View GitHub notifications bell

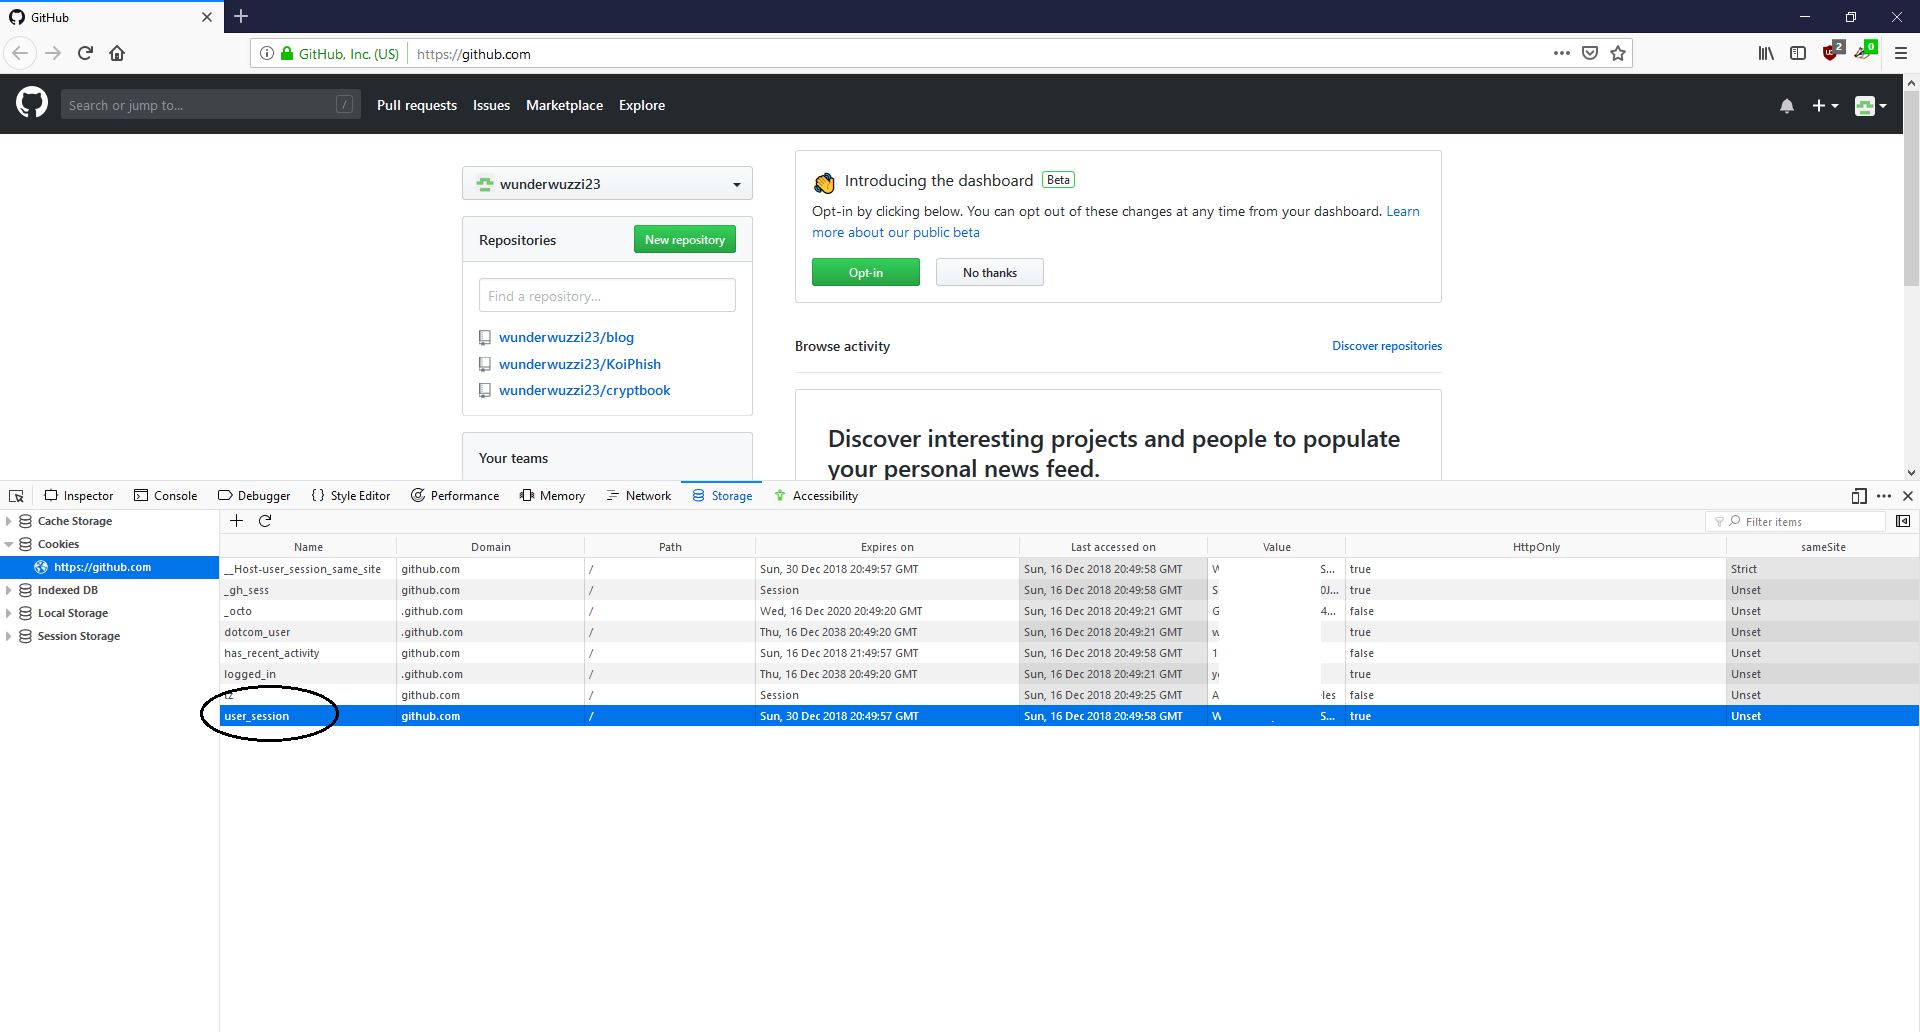[1787, 105]
